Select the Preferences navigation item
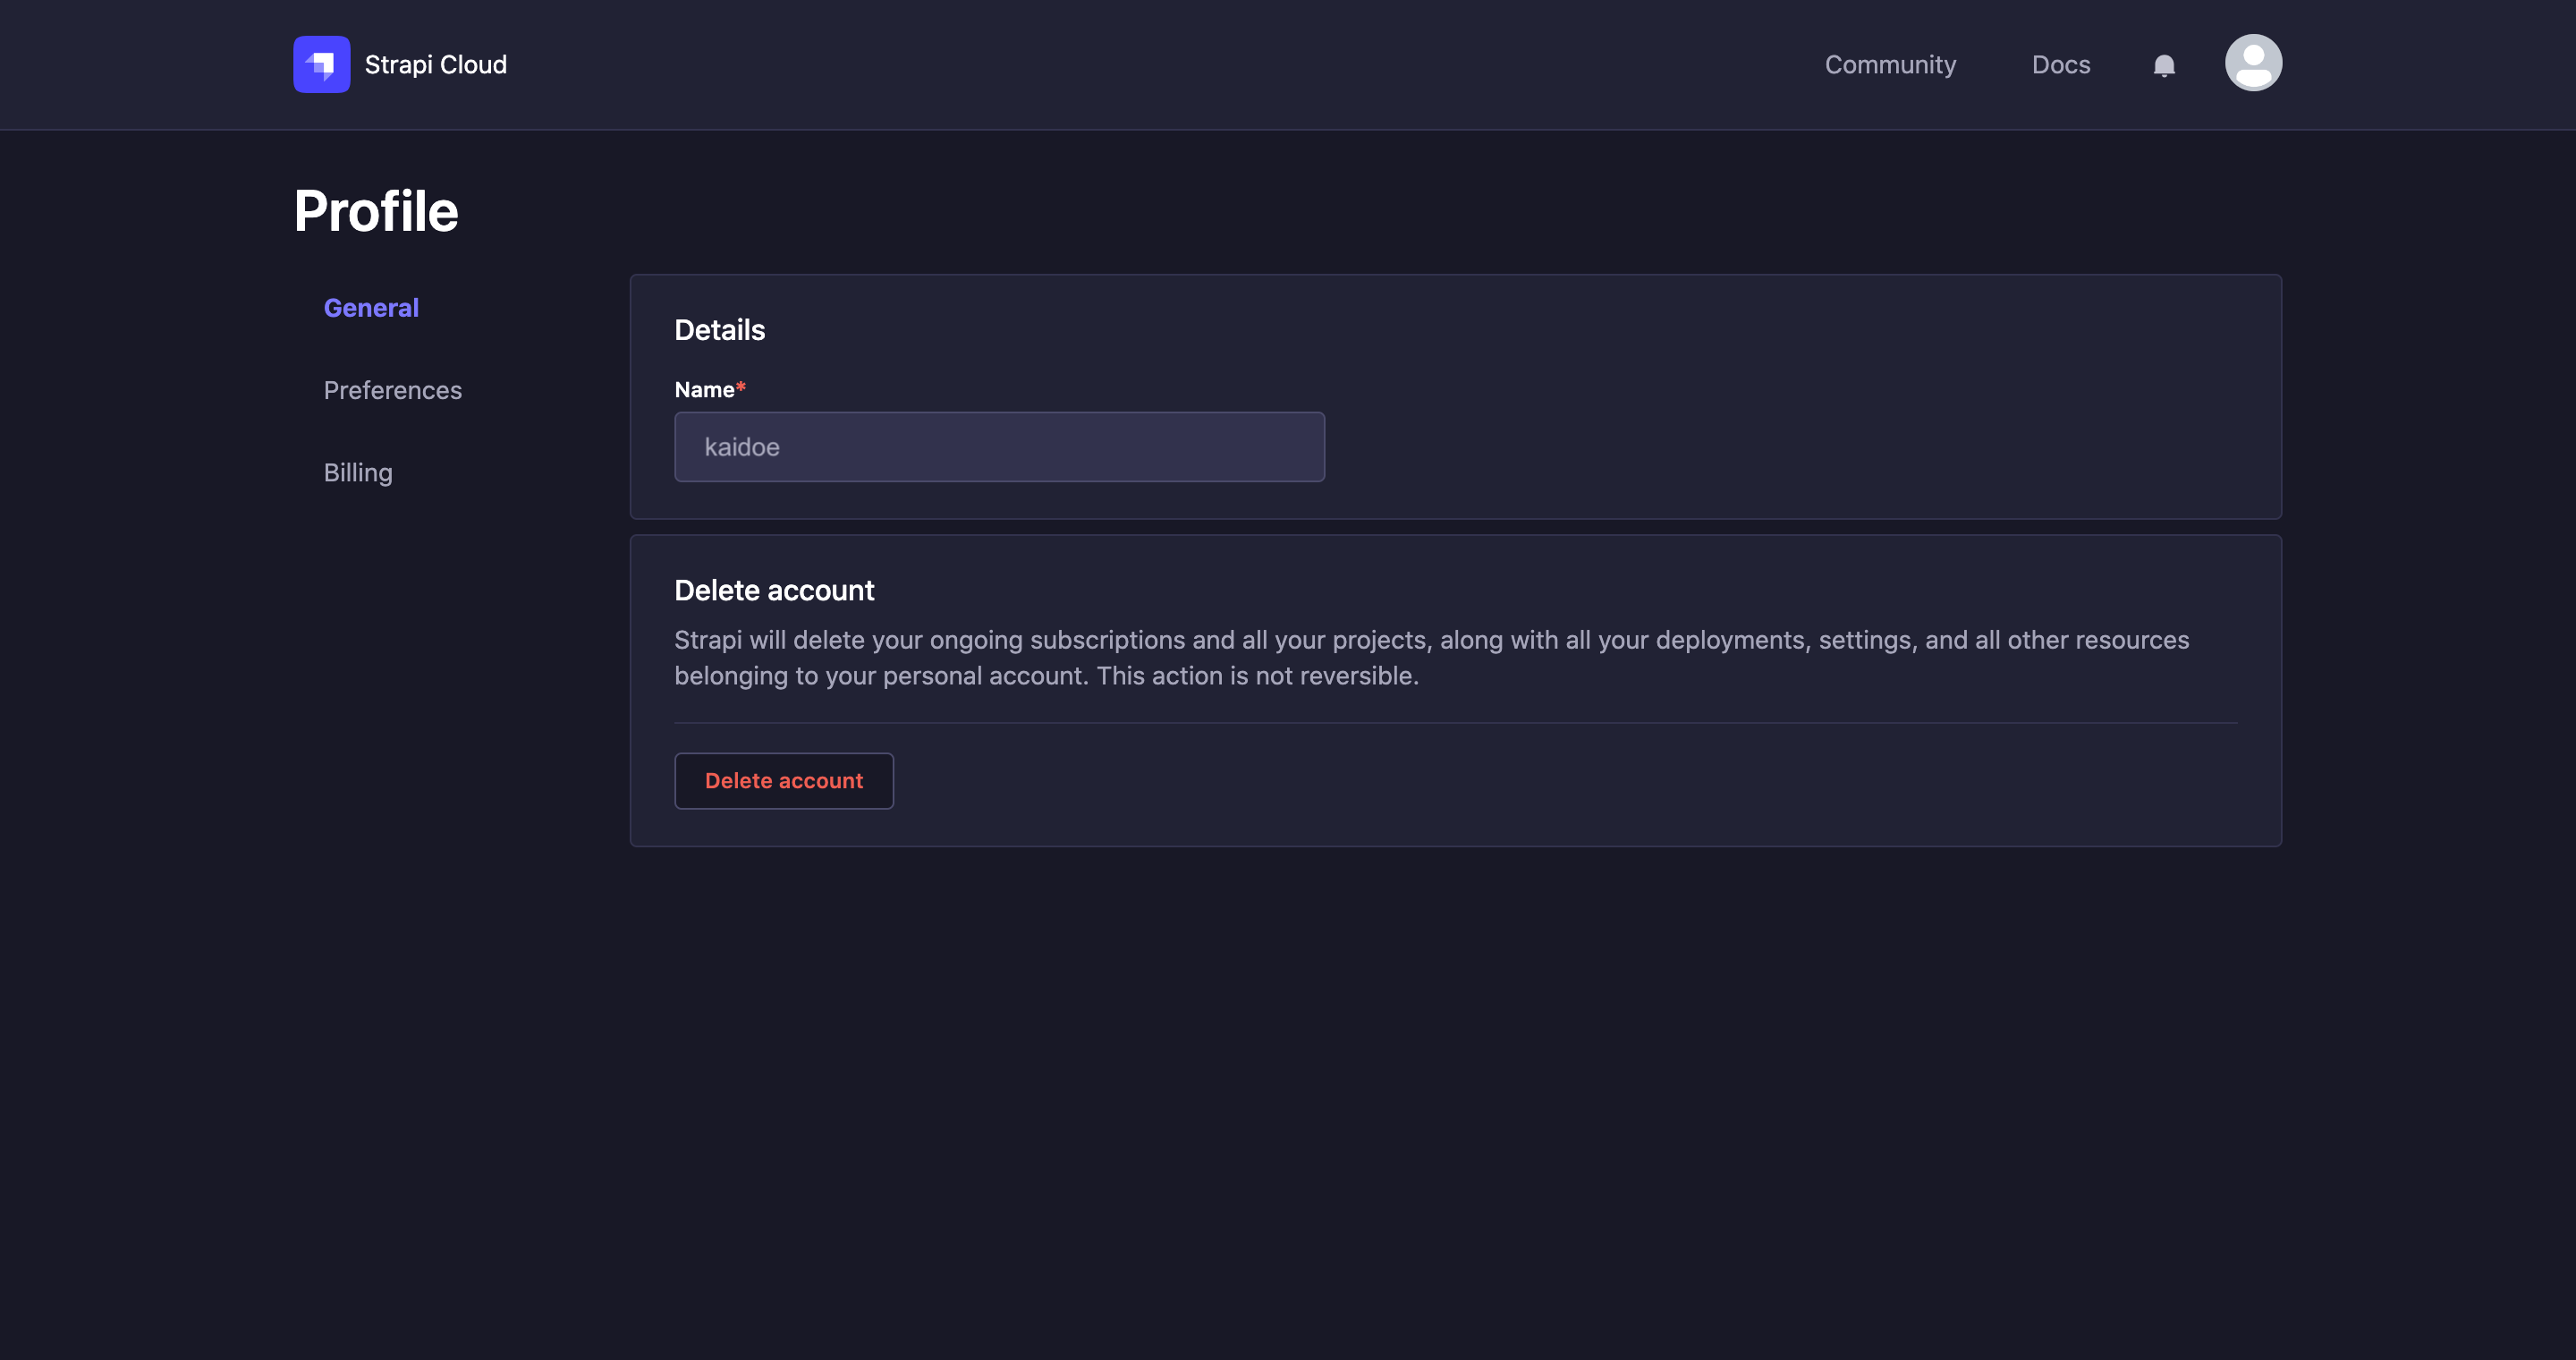The height and width of the screenshot is (1360, 2576). pyautogui.click(x=392, y=388)
